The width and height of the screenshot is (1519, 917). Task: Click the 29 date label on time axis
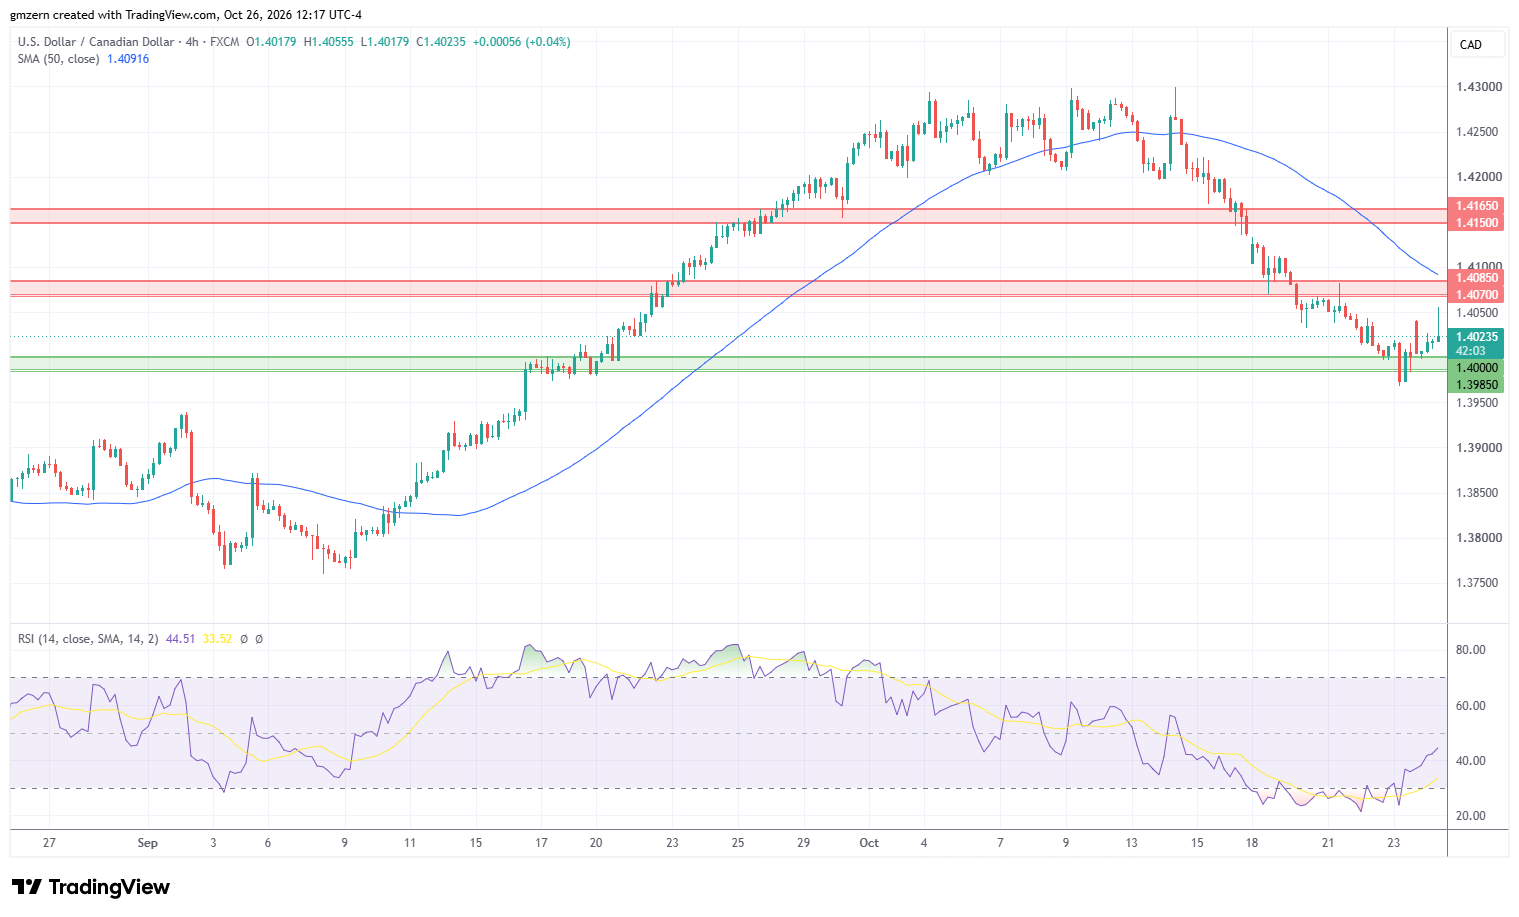click(x=803, y=843)
